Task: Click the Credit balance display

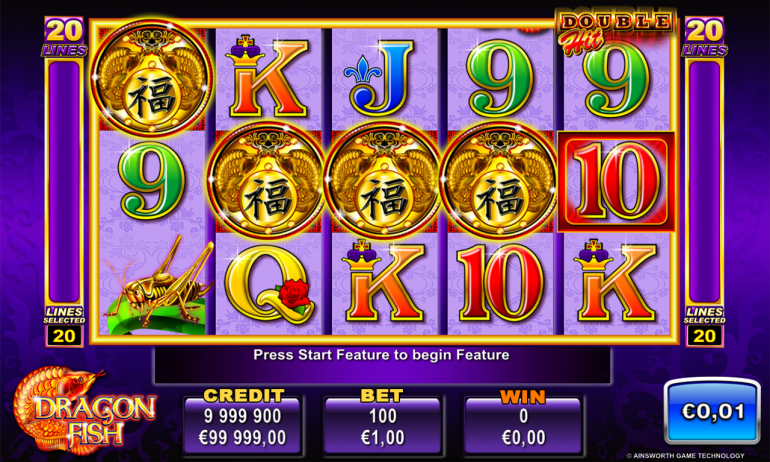Action: click(242, 422)
